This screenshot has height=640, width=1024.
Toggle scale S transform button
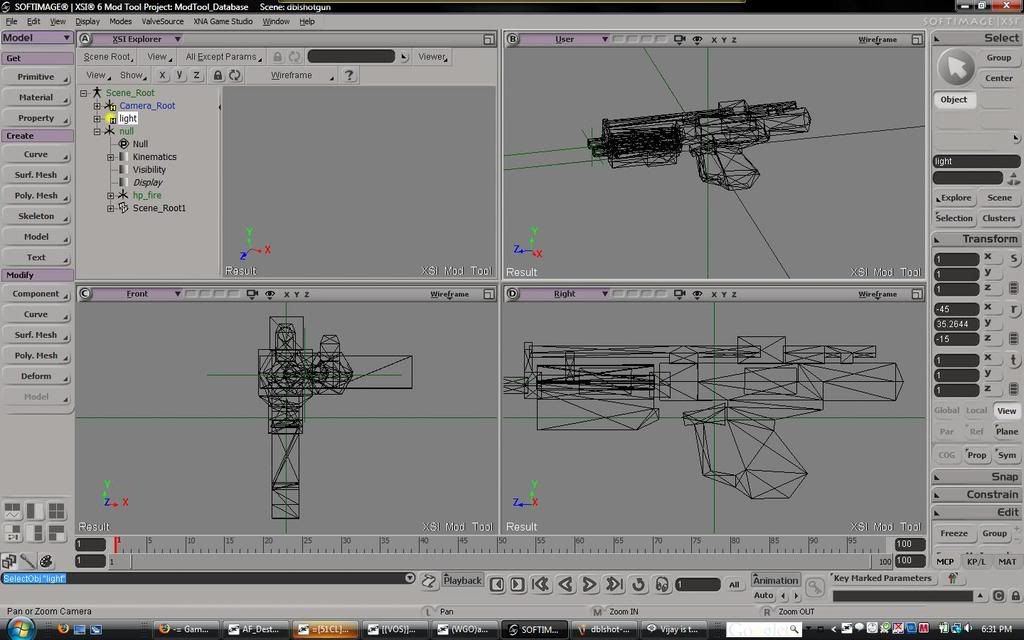(1014, 259)
